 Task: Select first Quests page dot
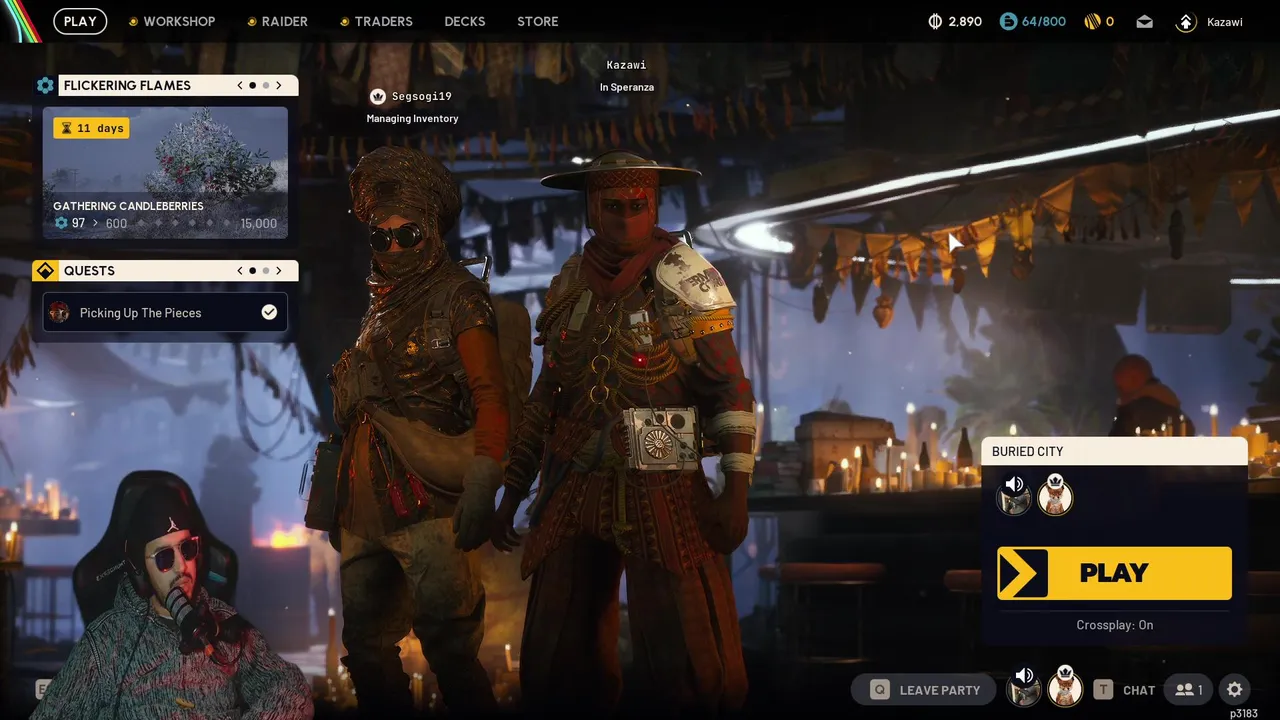[x=252, y=271]
